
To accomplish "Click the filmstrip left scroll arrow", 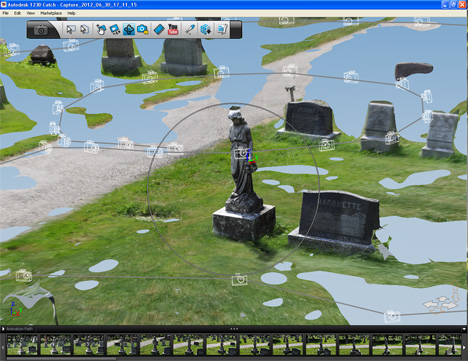I will (x=3, y=347).
